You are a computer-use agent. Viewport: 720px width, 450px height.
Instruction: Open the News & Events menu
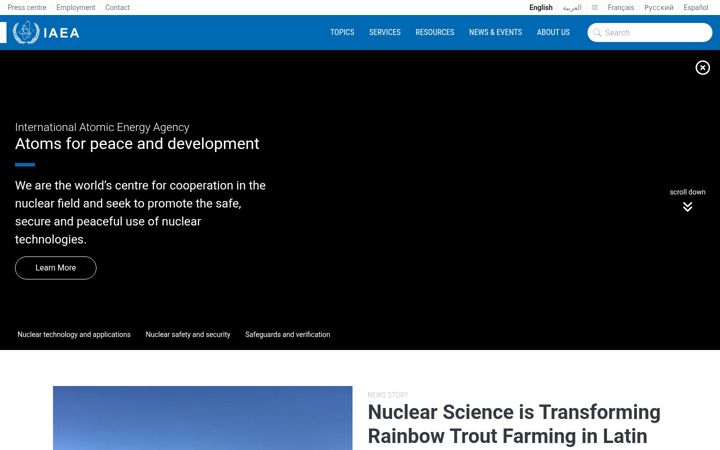[495, 32]
